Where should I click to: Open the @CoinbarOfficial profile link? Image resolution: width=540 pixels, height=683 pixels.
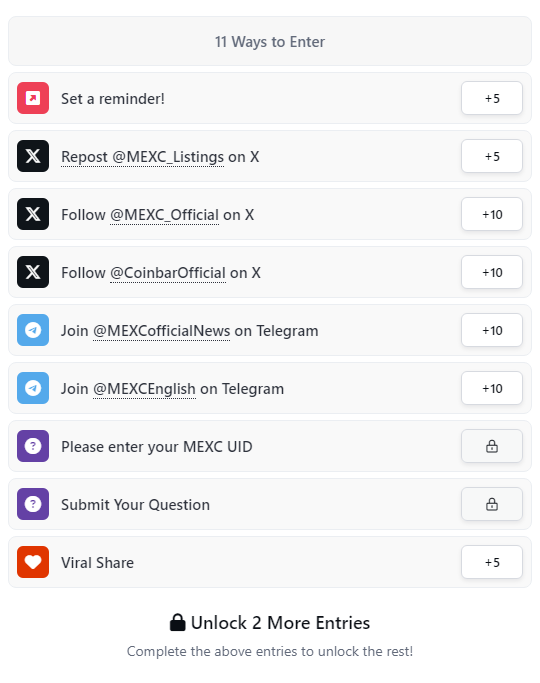(x=168, y=273)
